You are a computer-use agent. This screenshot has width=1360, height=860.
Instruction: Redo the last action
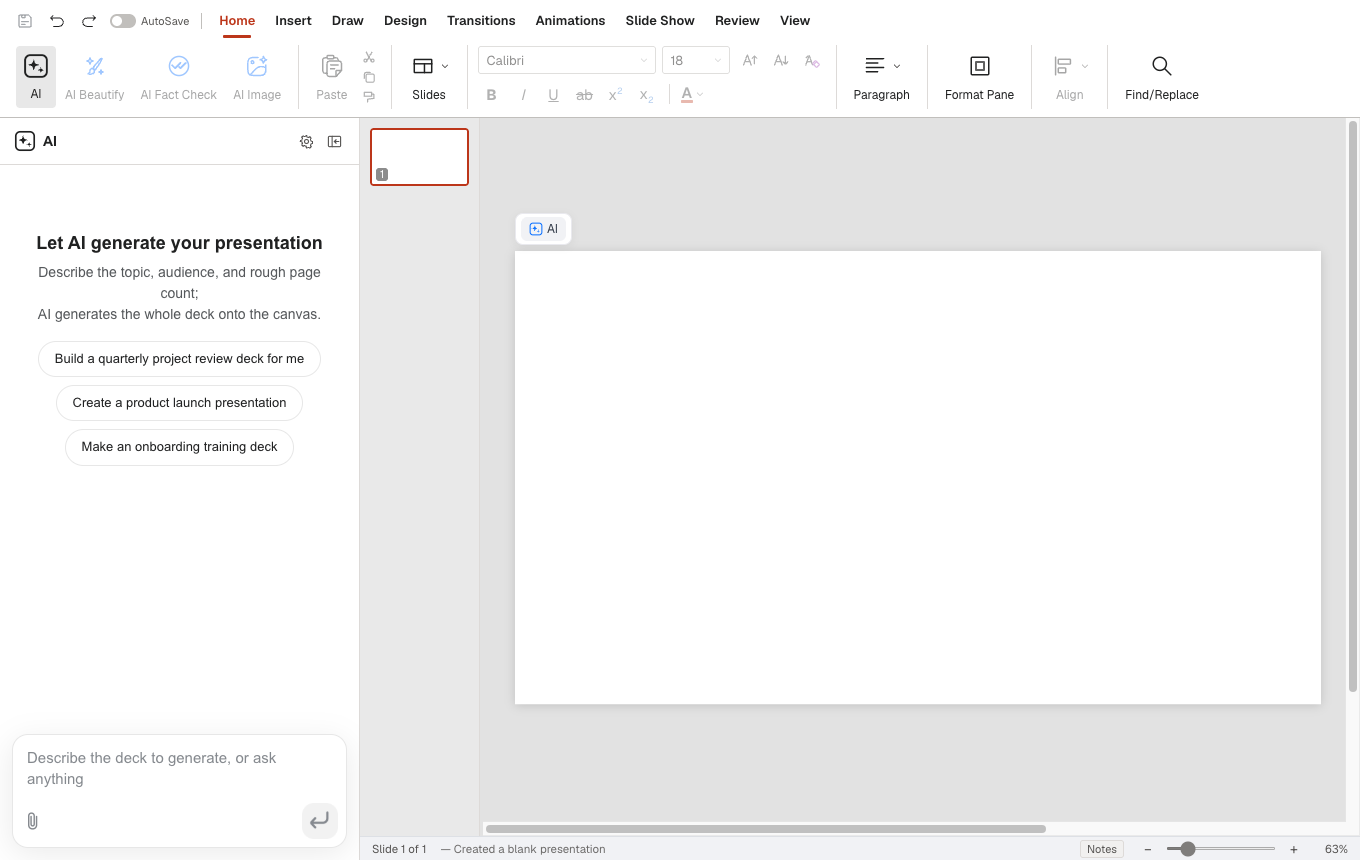(x=89, y=21)
